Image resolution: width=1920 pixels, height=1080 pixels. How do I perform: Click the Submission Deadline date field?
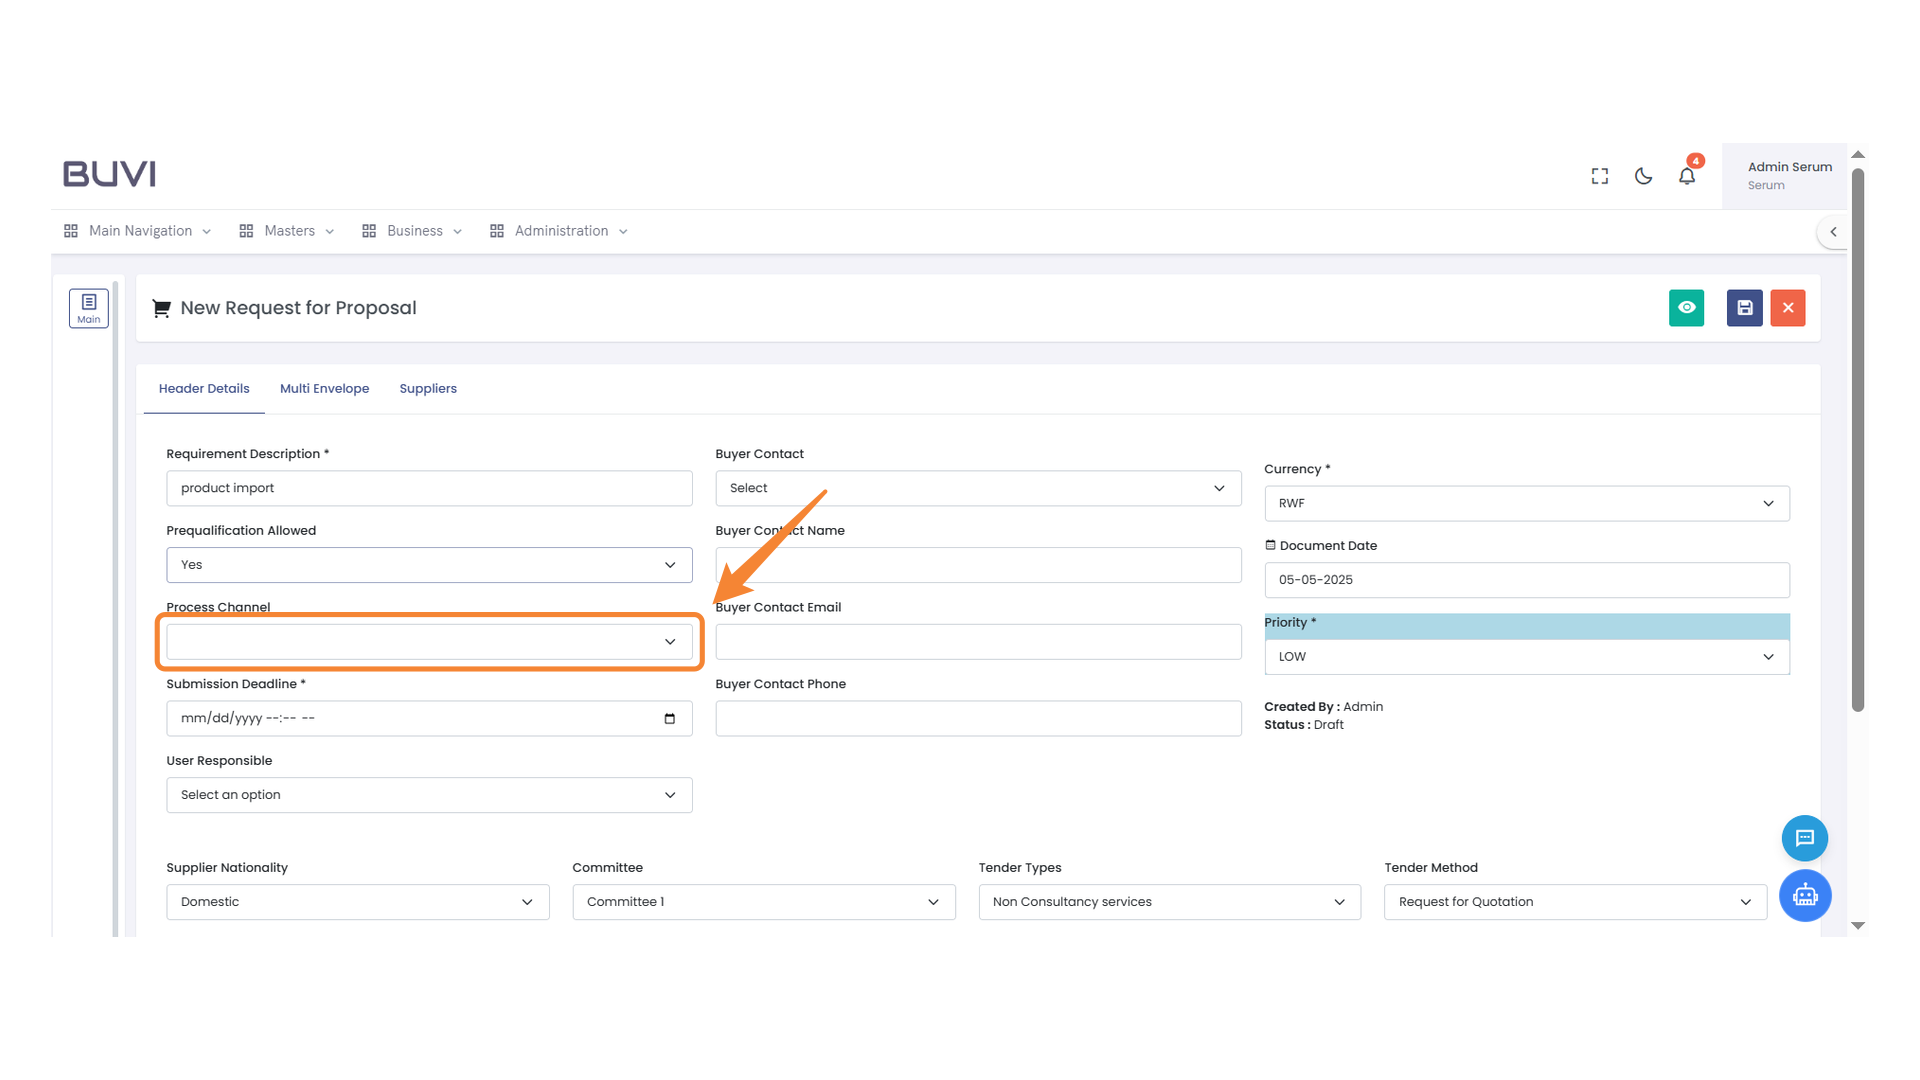pos(428,718)
